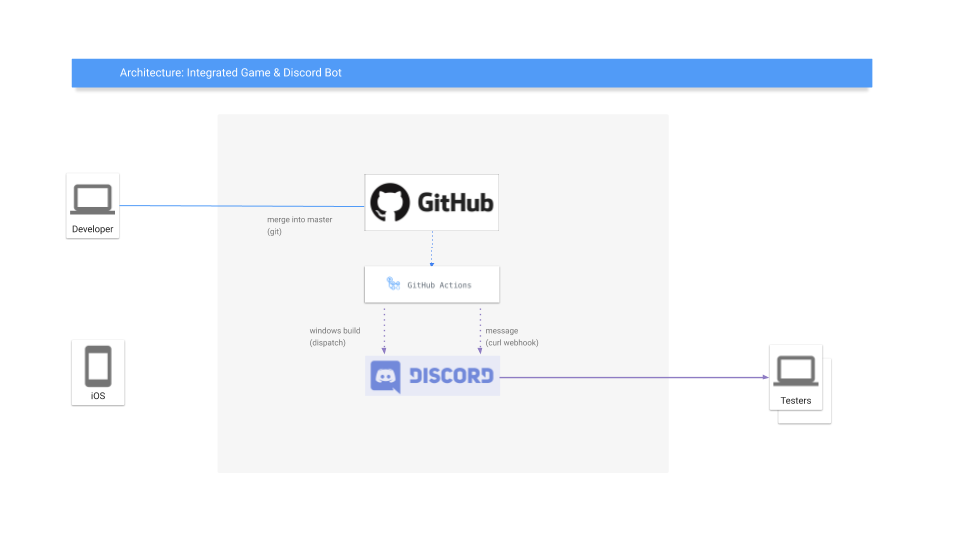Select the dotted windows build arrow
Screen dimensions: 960x540
[384, 331]
